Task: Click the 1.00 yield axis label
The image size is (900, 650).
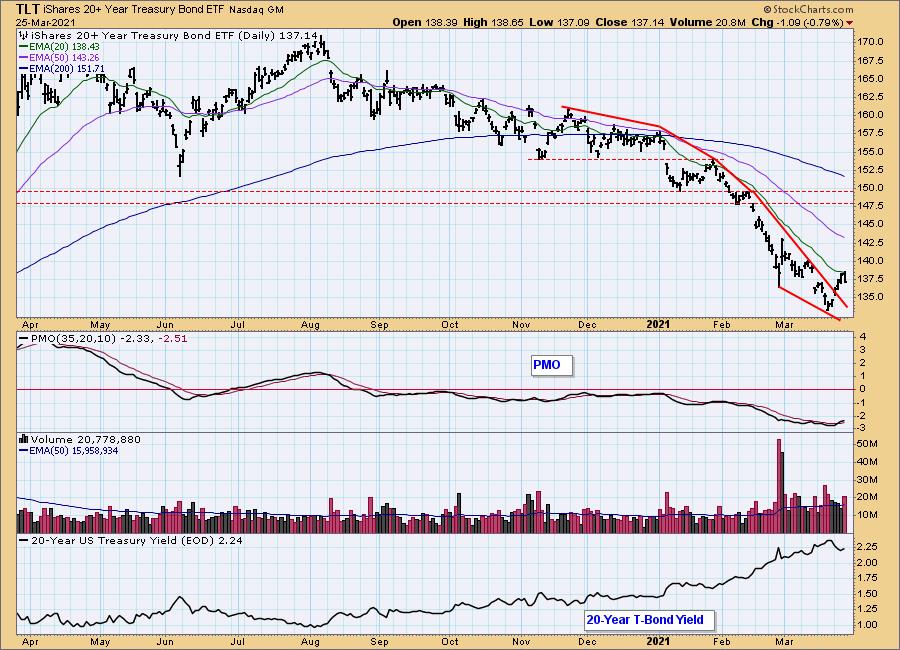Action: coord(867,625)
